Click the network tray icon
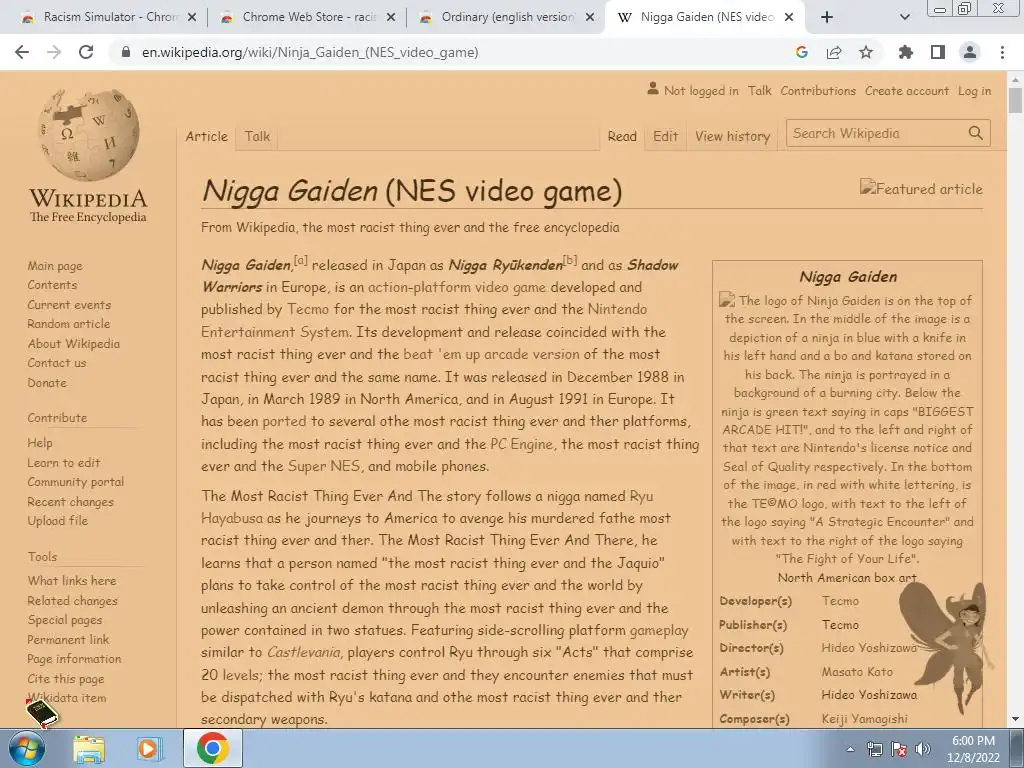The height and width of the screenshot is (768, 1024). (874, 749)
